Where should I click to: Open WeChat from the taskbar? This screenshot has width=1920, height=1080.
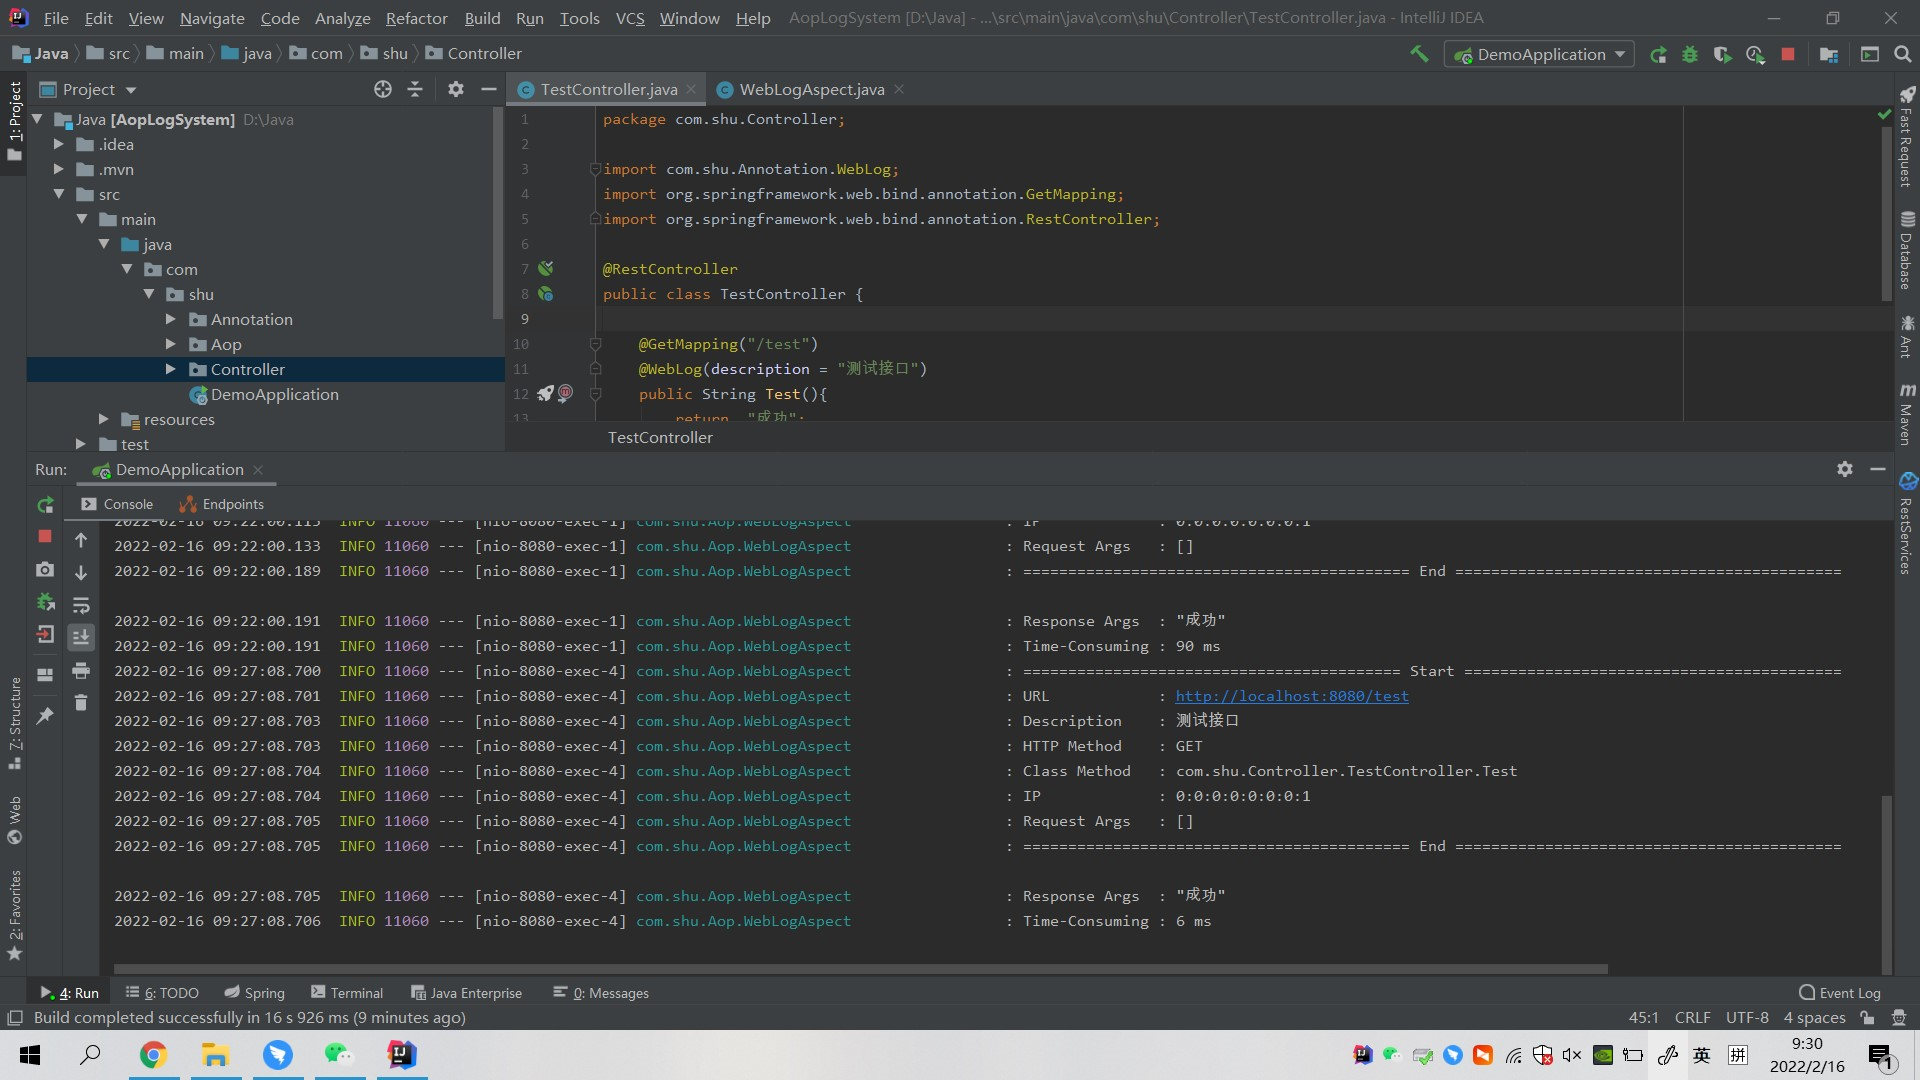coord(339,1055)
